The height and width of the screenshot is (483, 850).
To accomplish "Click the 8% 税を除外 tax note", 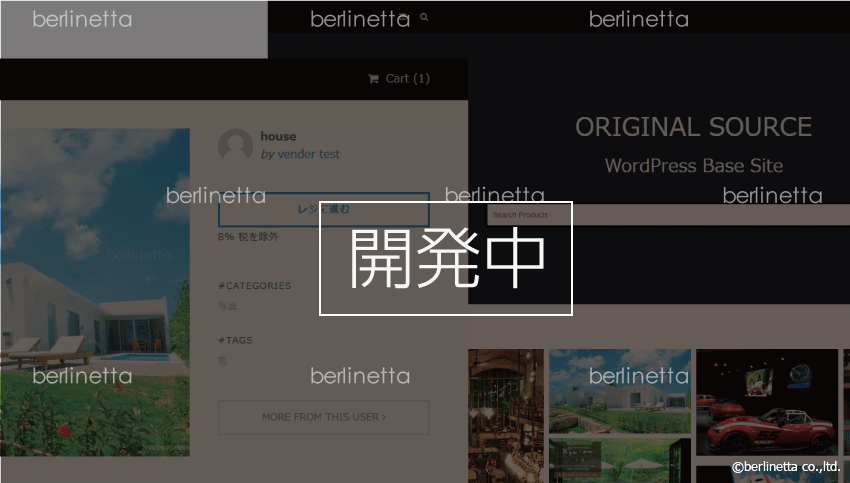I will click(x=248, y=236).
